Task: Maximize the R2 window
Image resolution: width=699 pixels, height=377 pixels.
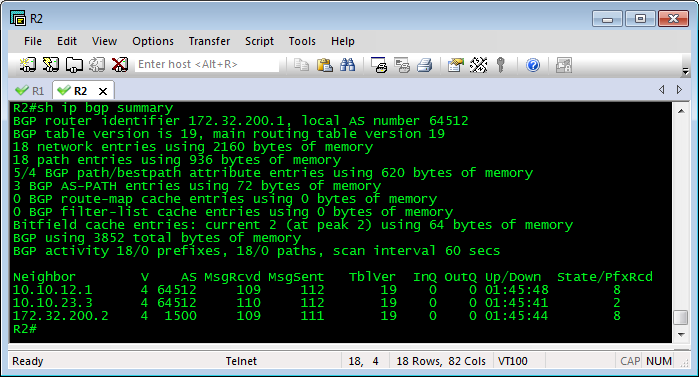Action: click(640, 19)
